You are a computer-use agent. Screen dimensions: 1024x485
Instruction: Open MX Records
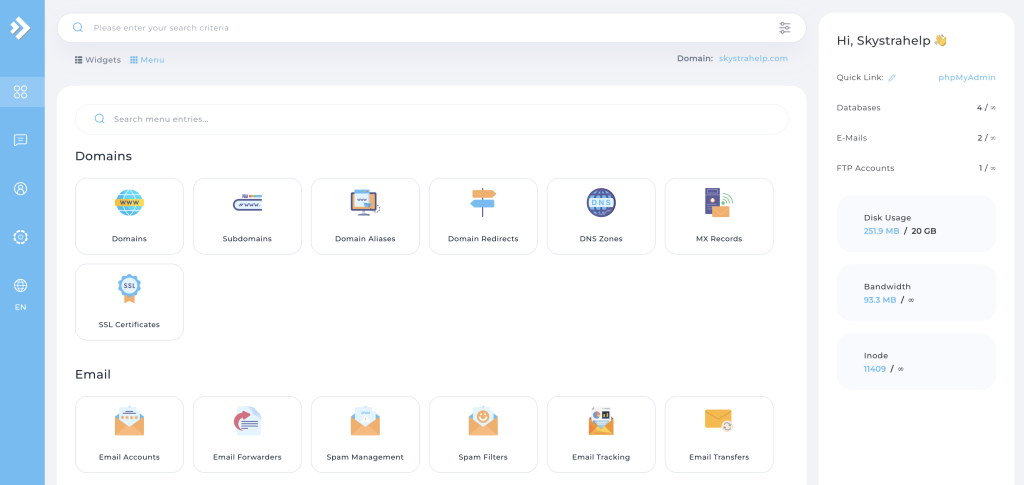(x=719, y=215)
